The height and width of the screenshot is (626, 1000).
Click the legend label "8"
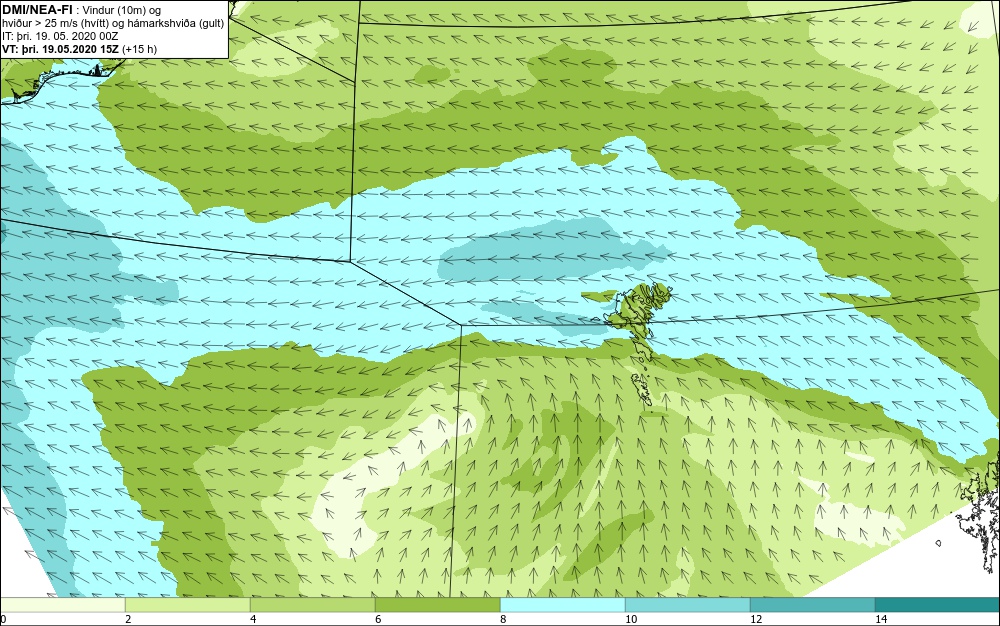[503, 619]
